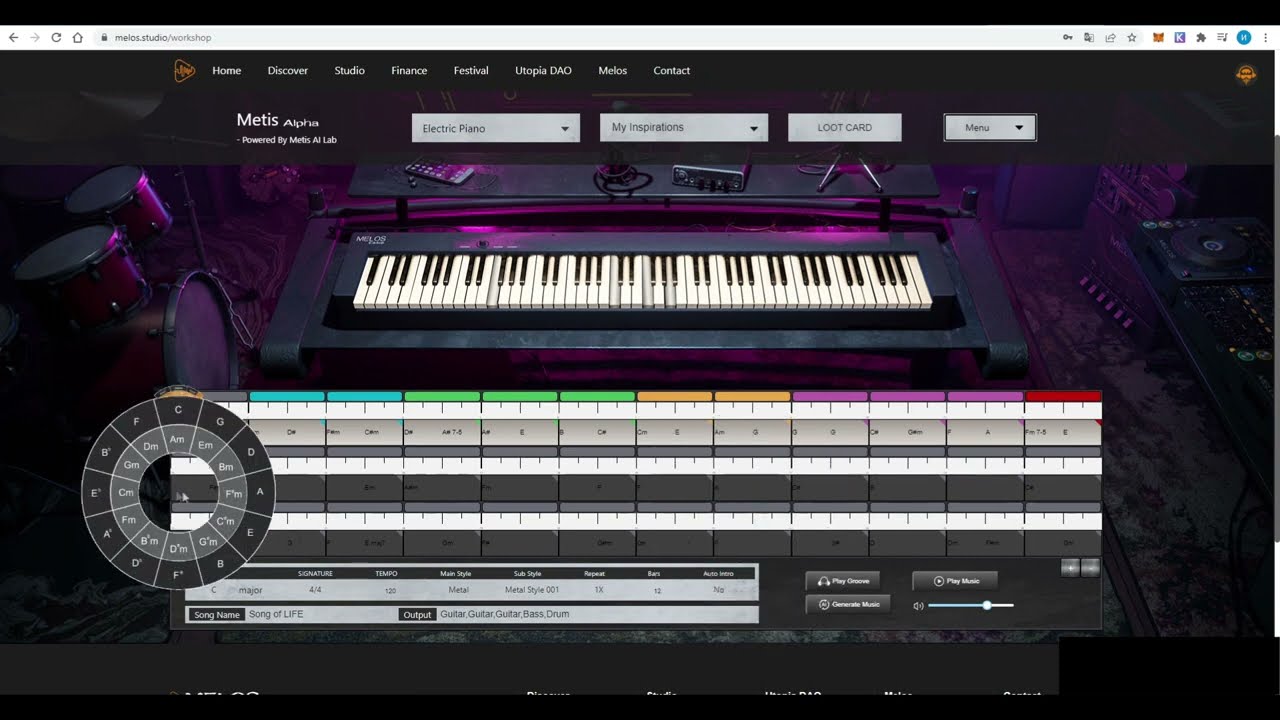Open the Studio nav item
Image resolution: width=1280 pixels, height=720 pixels.
pyautogui.click(x=349, y=71)
